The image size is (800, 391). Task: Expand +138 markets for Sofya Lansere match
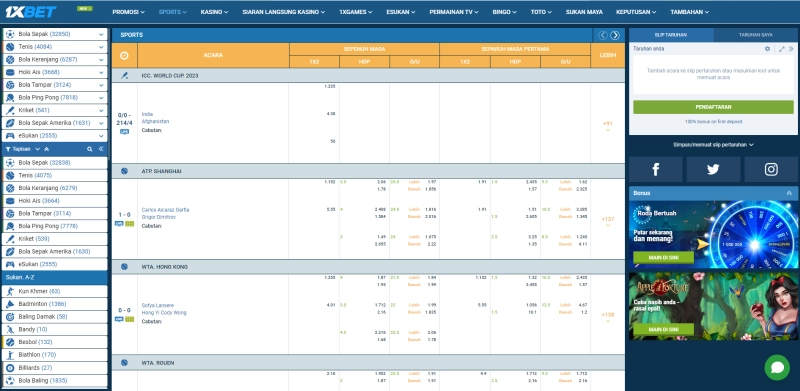607,317
